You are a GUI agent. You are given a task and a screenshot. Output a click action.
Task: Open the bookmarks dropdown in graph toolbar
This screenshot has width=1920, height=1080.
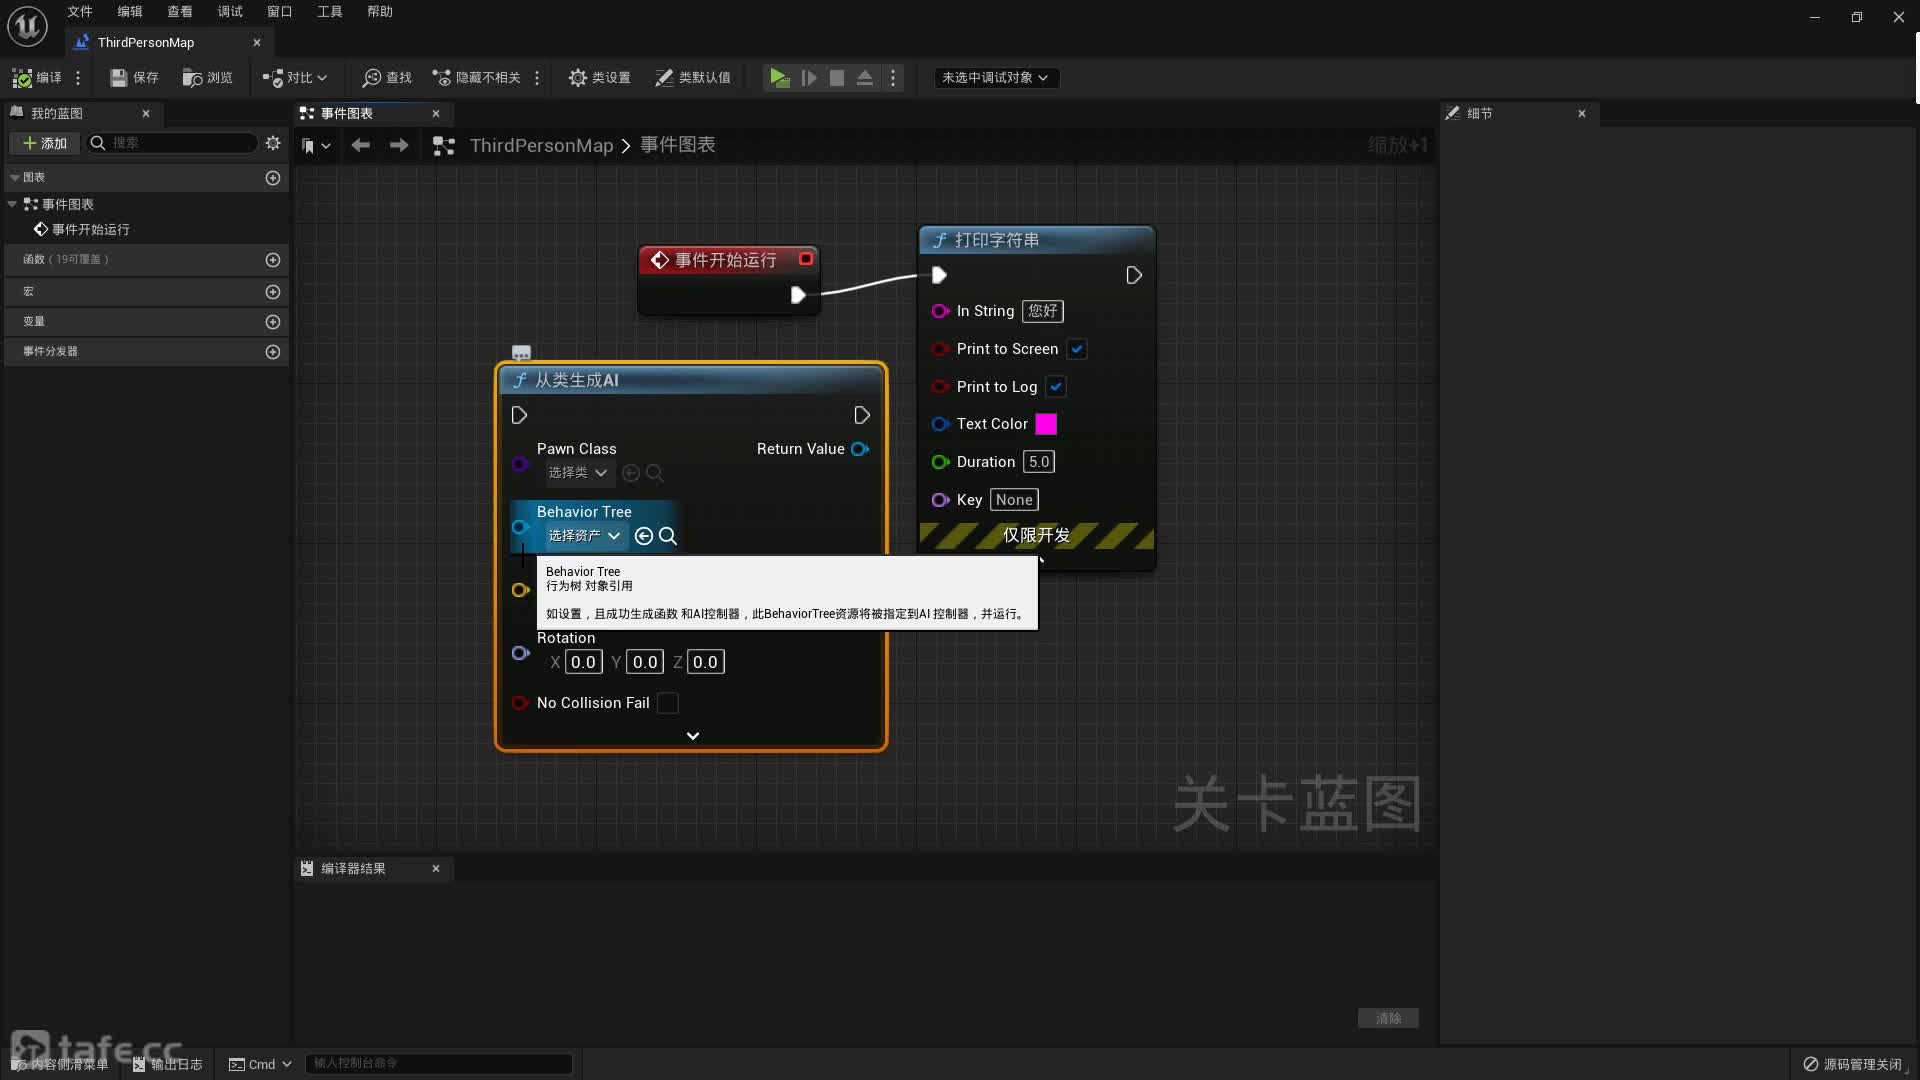(x=316, y=146)
